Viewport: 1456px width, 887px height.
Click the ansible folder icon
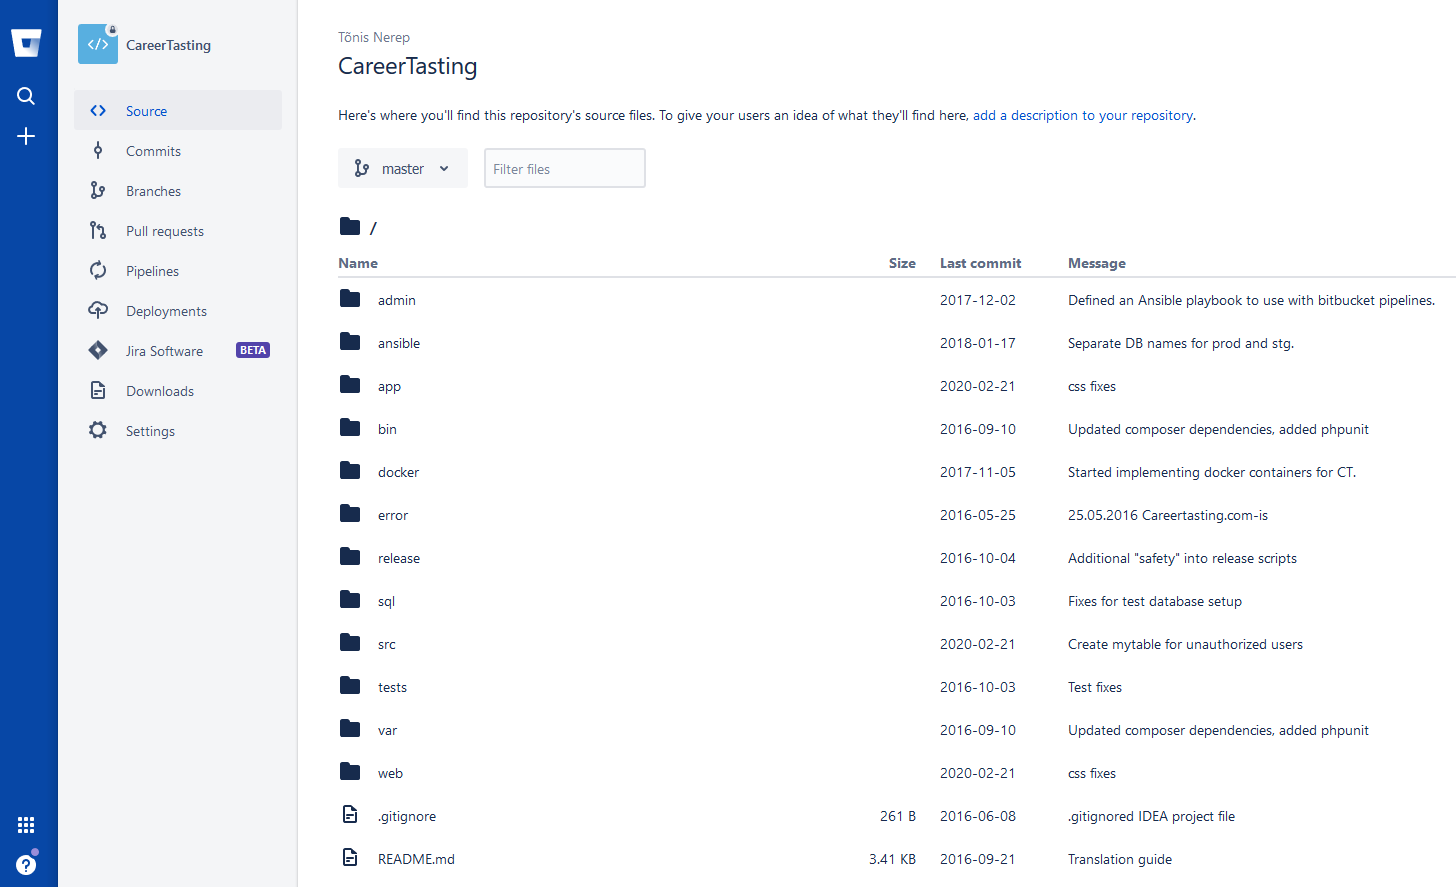(350, 341)
